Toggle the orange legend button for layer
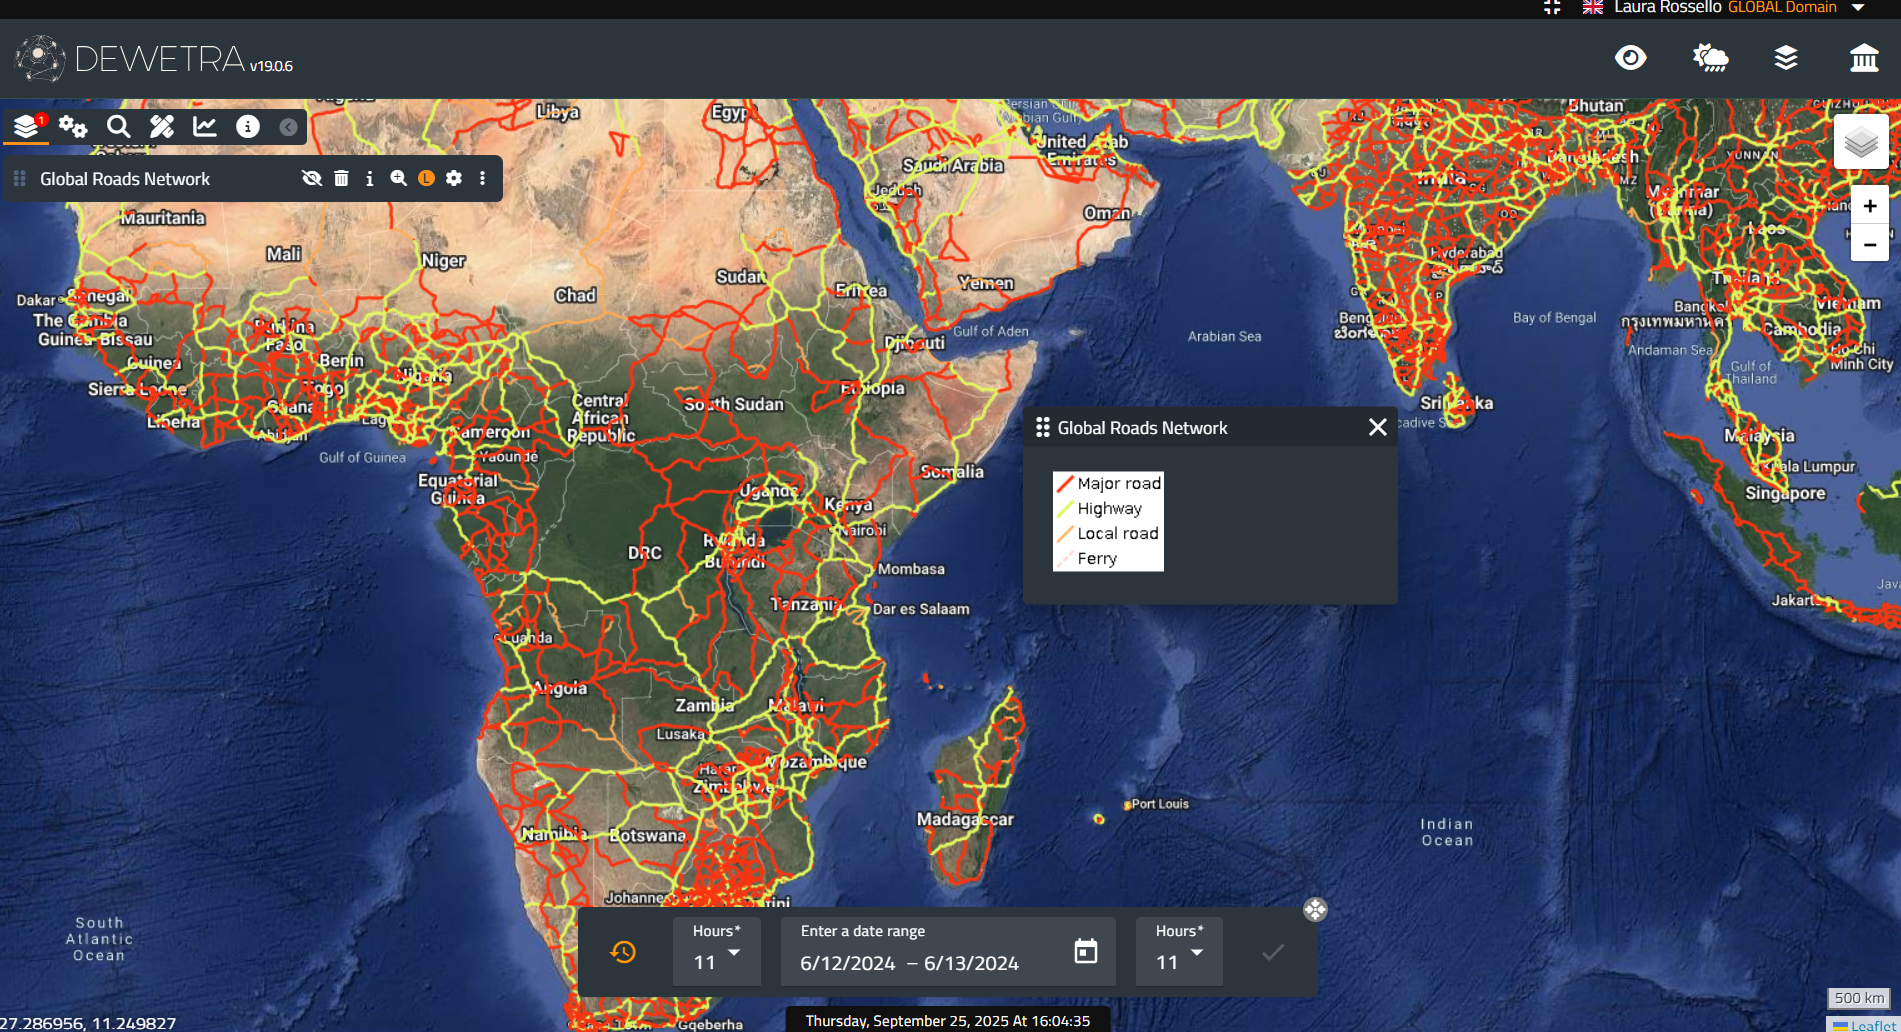Viewport: 1901px width, 1032px height. [426, 178]
